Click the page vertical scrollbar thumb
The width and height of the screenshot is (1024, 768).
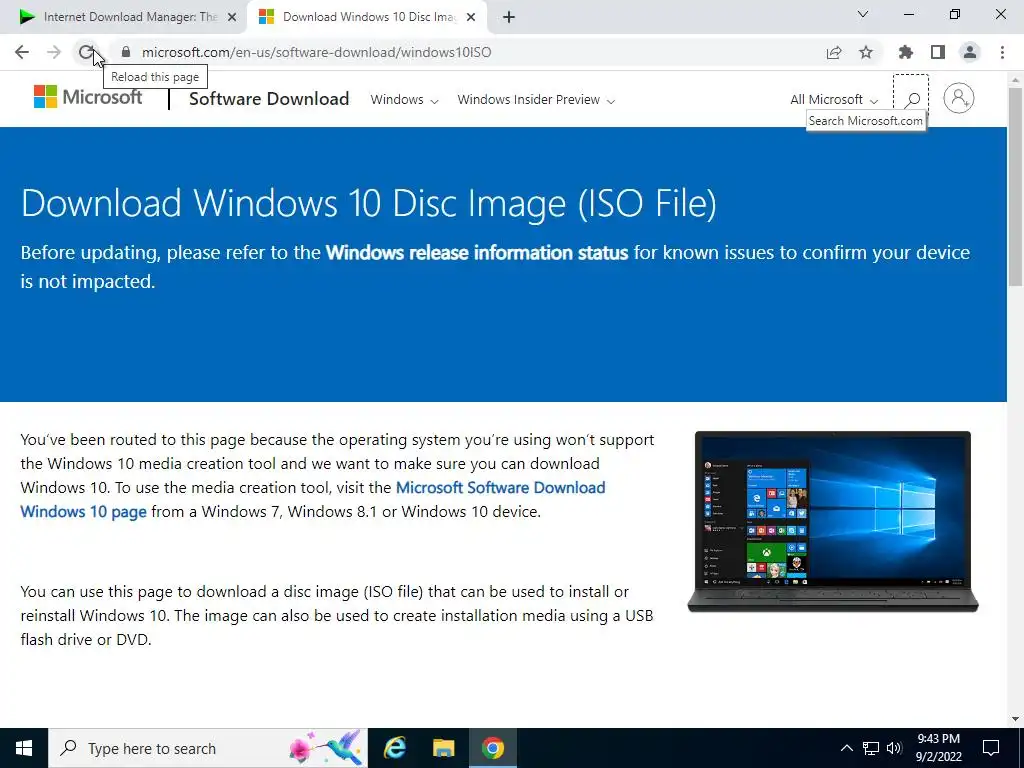(1016, 185)
